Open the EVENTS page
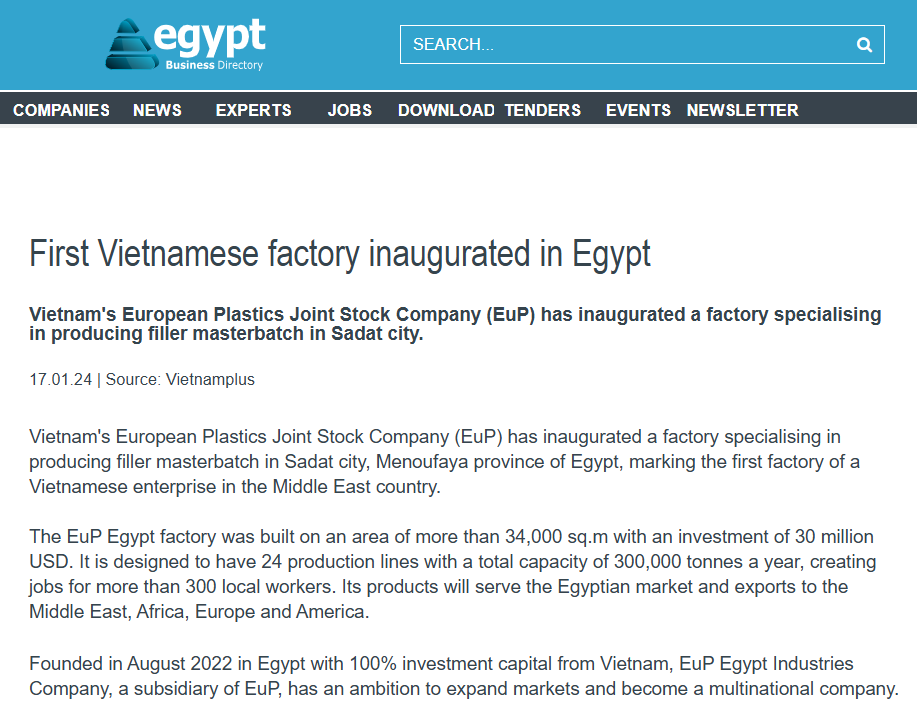Image resolution: width=917 pixels, height=716 pixels. click(638, 110)
